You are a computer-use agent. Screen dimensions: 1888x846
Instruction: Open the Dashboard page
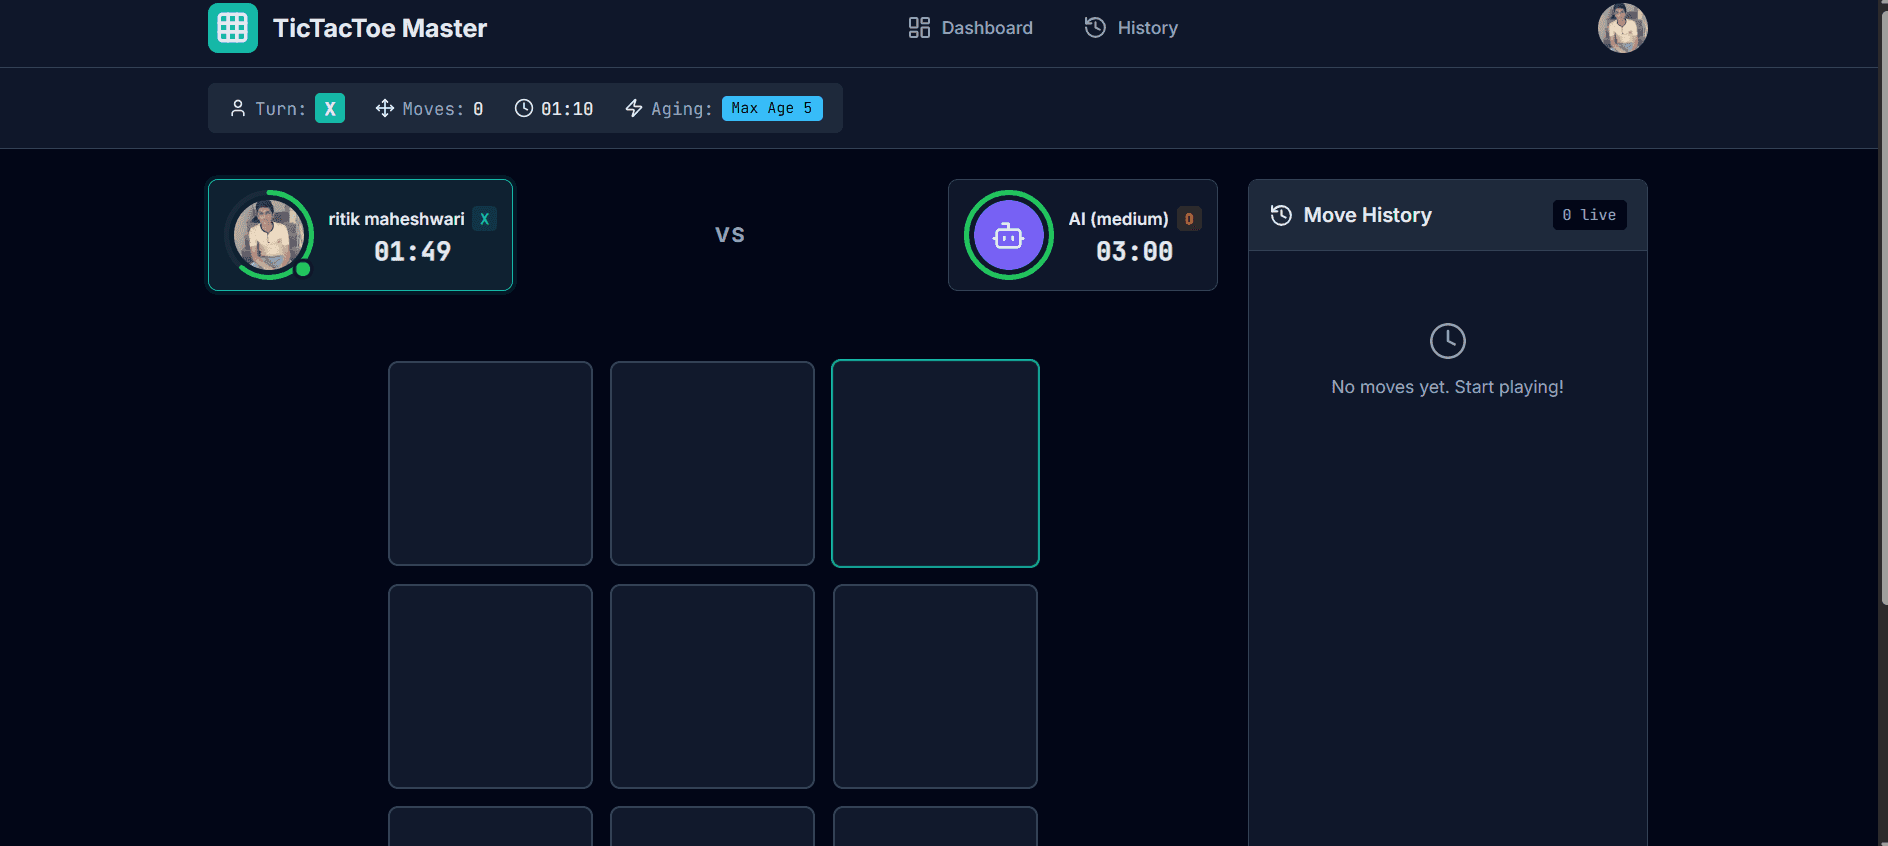970,28
